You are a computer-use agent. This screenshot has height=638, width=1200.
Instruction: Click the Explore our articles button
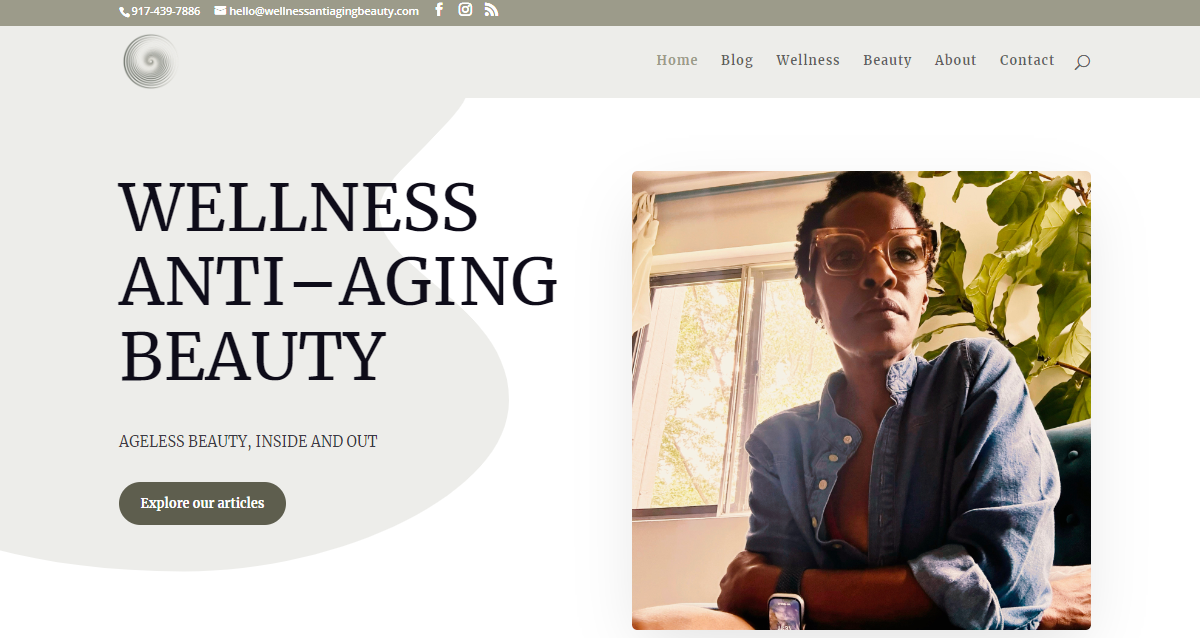[202, 503]
